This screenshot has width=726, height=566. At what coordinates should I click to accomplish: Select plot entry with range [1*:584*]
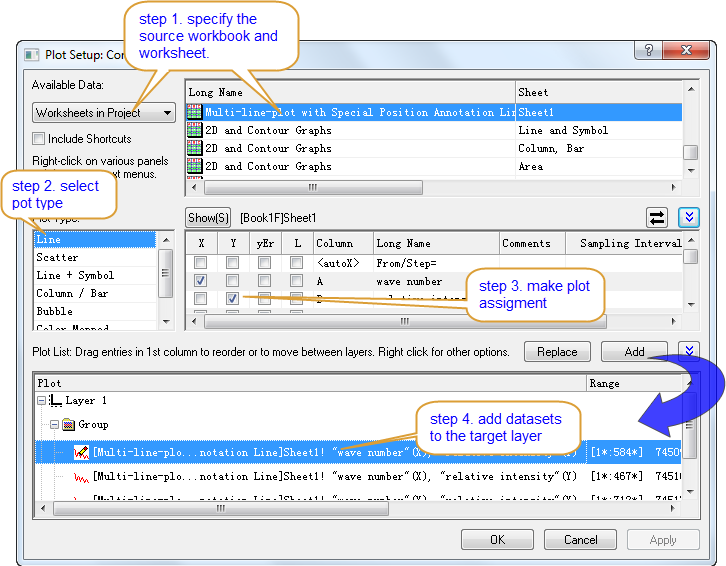point(358,452)
